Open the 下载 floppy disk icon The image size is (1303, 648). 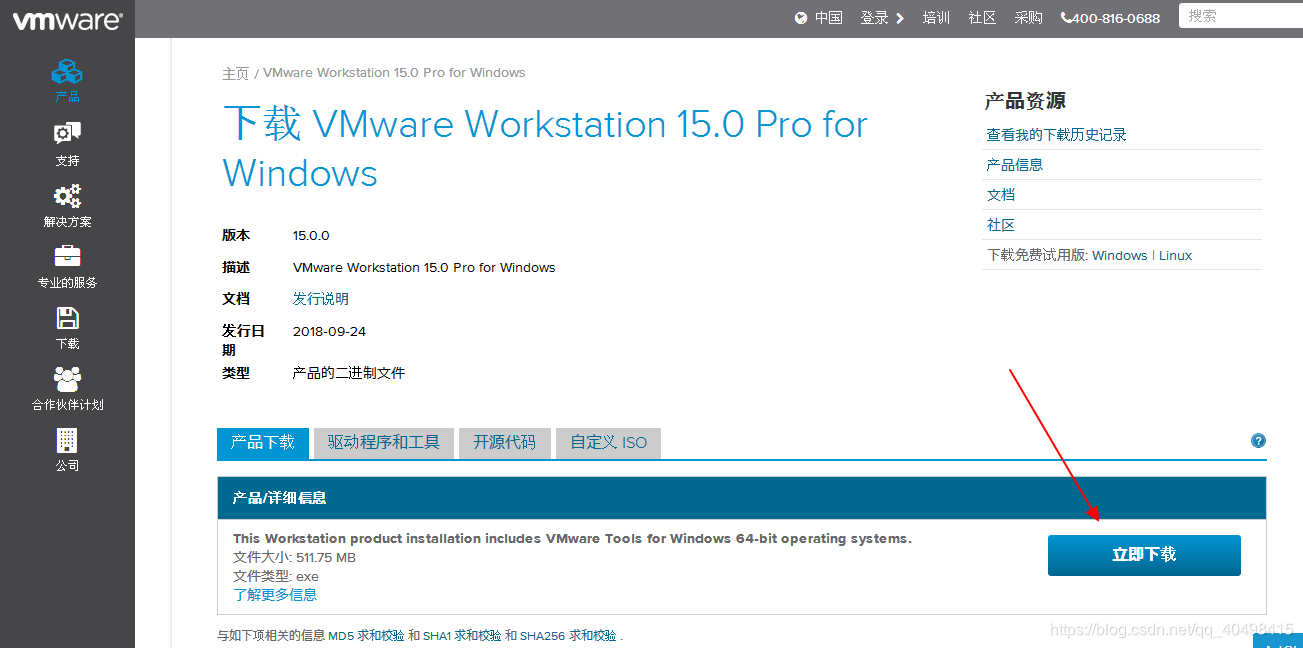67,318
